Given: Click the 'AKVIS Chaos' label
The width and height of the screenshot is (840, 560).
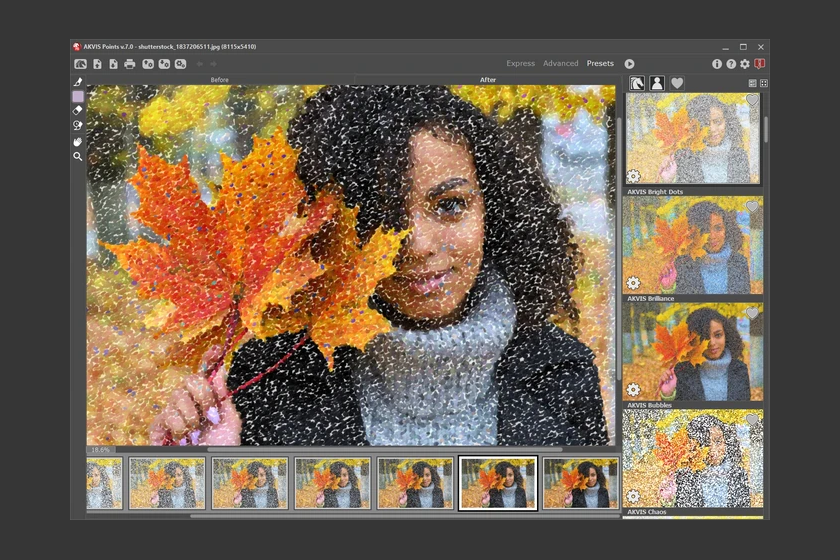Looking at the screenshot, I should 647,512.
